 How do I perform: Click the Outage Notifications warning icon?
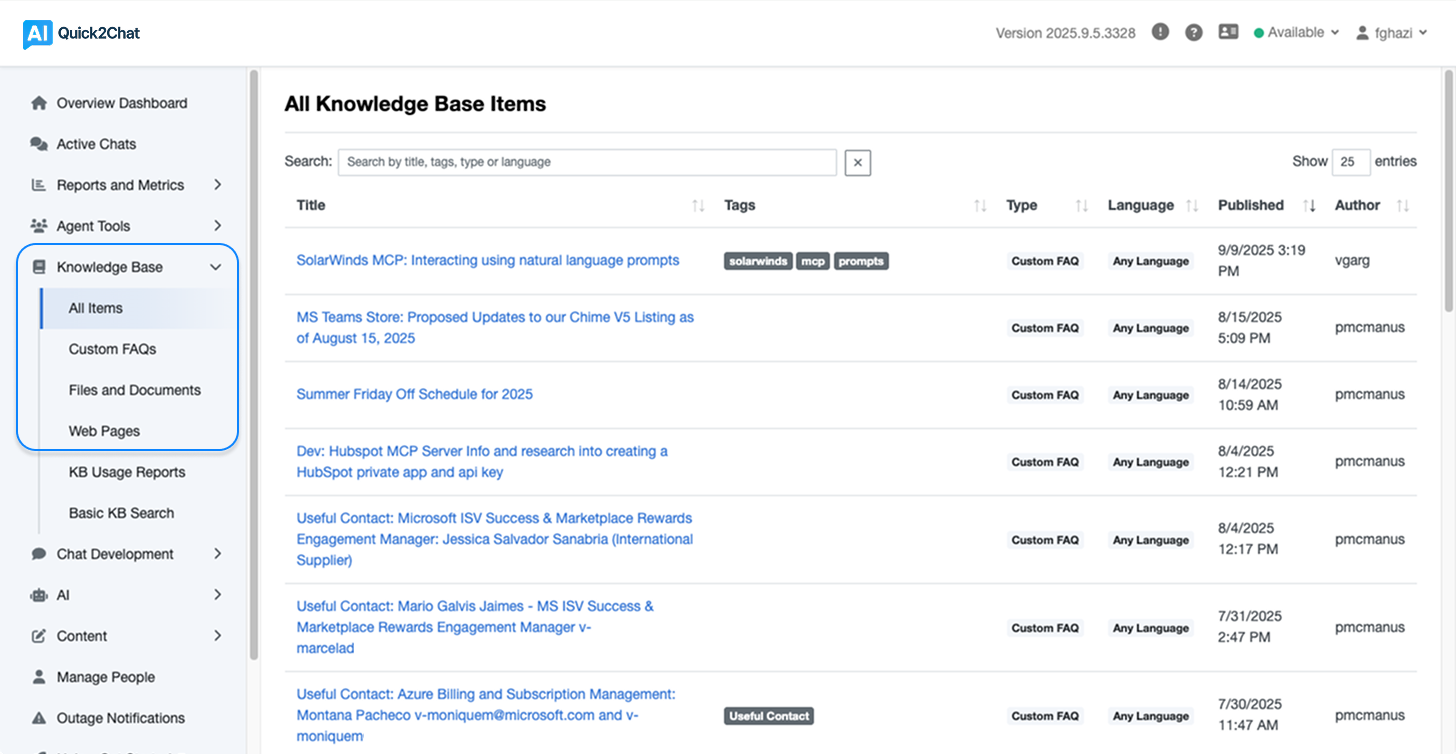[39, 718]
